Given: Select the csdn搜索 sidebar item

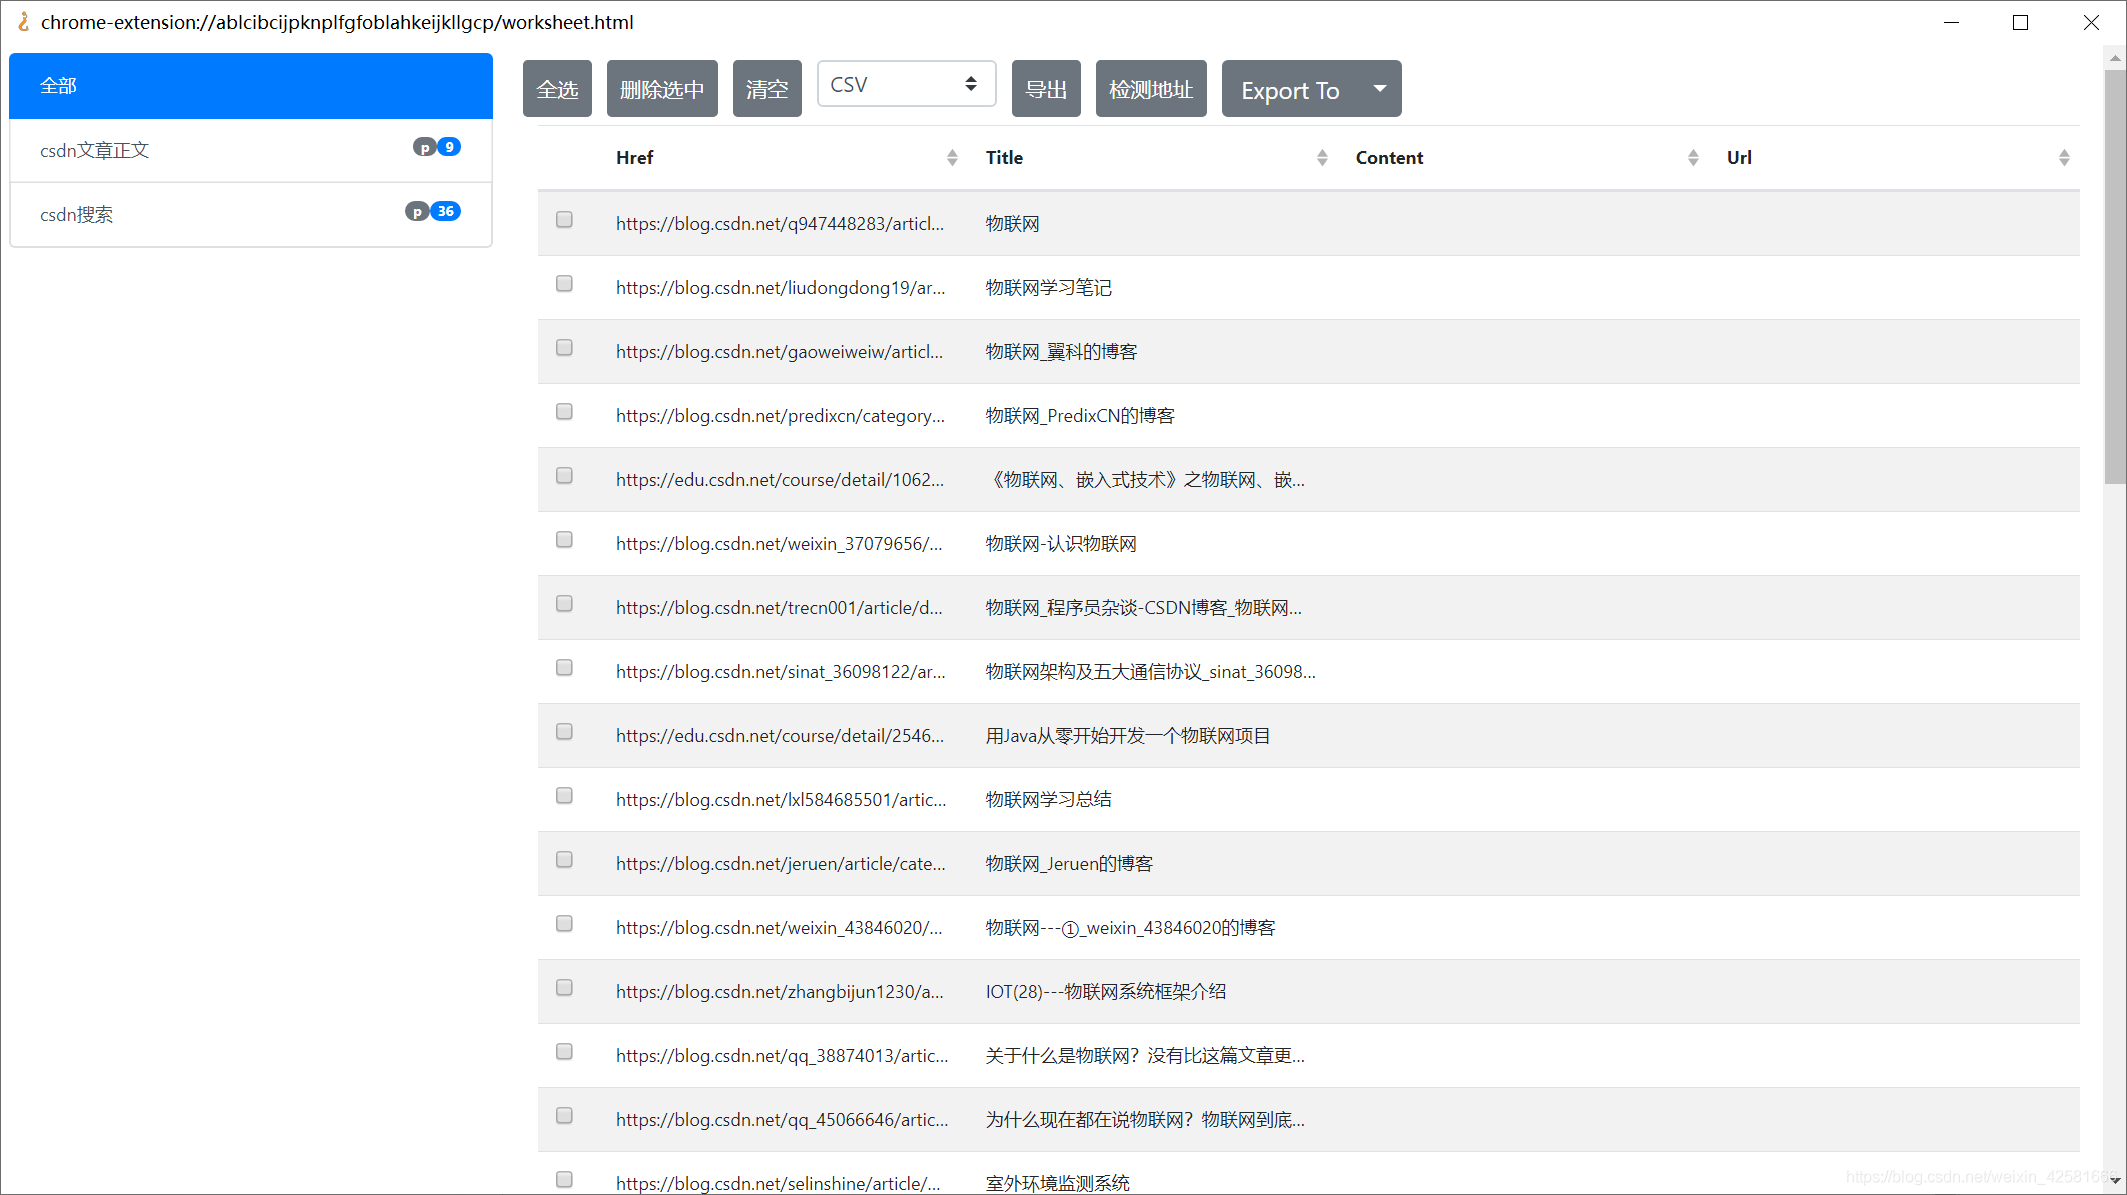Looking at the screenshot, I should (x=251, y=214).
